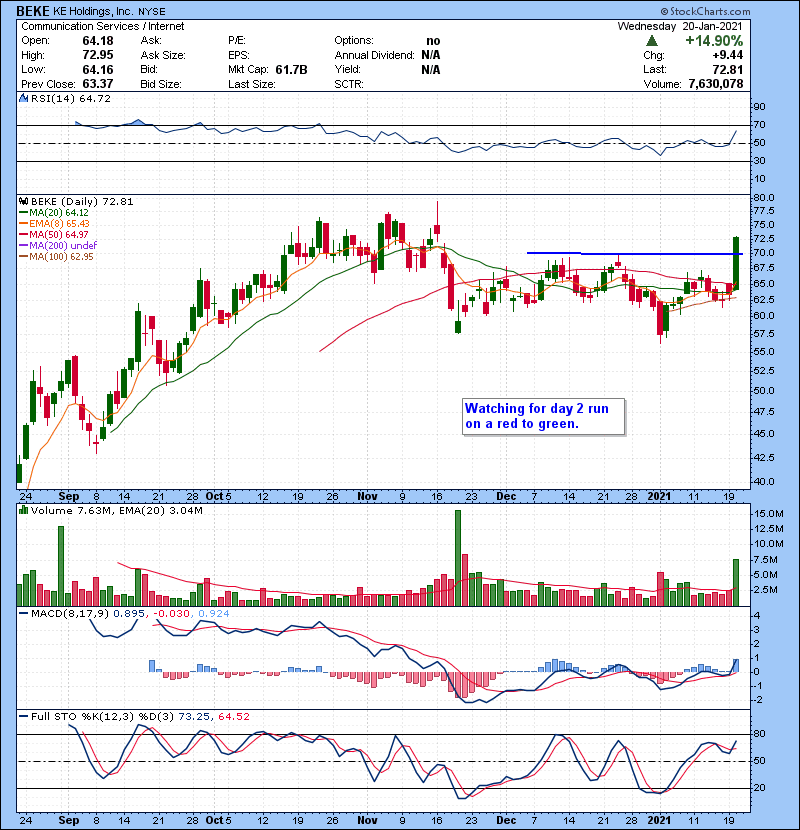
Task: Click the SCTR label
Action: coord(349,84)
